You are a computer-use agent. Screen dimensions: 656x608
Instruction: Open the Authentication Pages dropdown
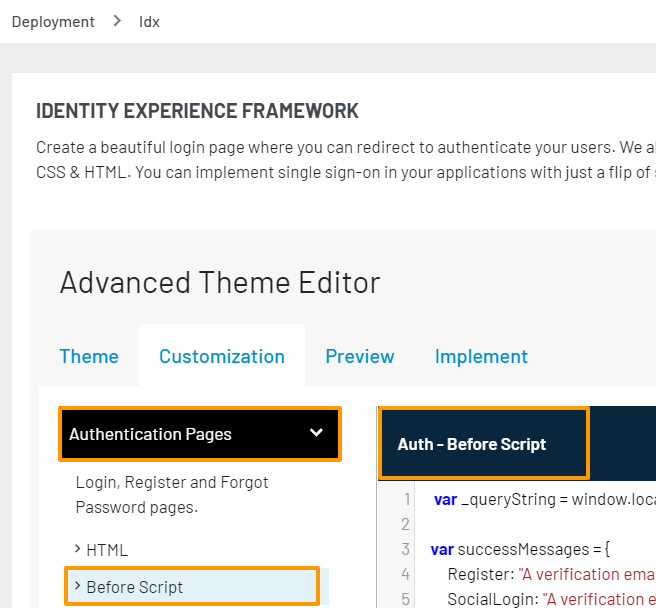199,434
